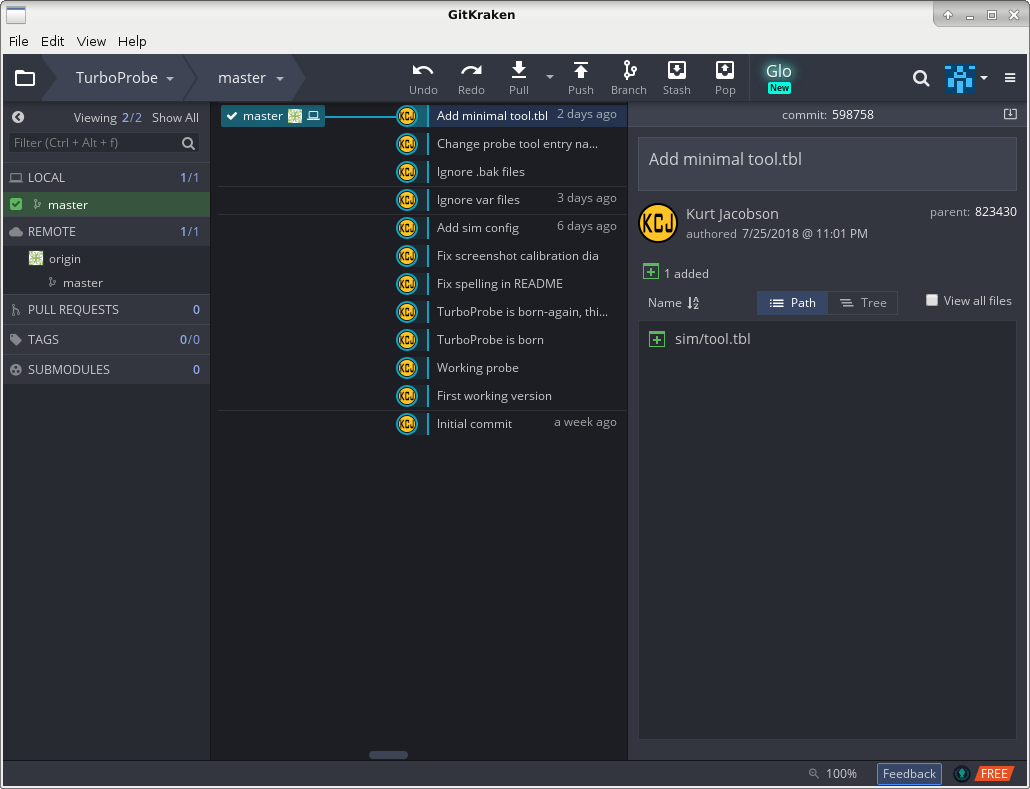Collapse the left panel with back arrow

[x=18, y=117]
